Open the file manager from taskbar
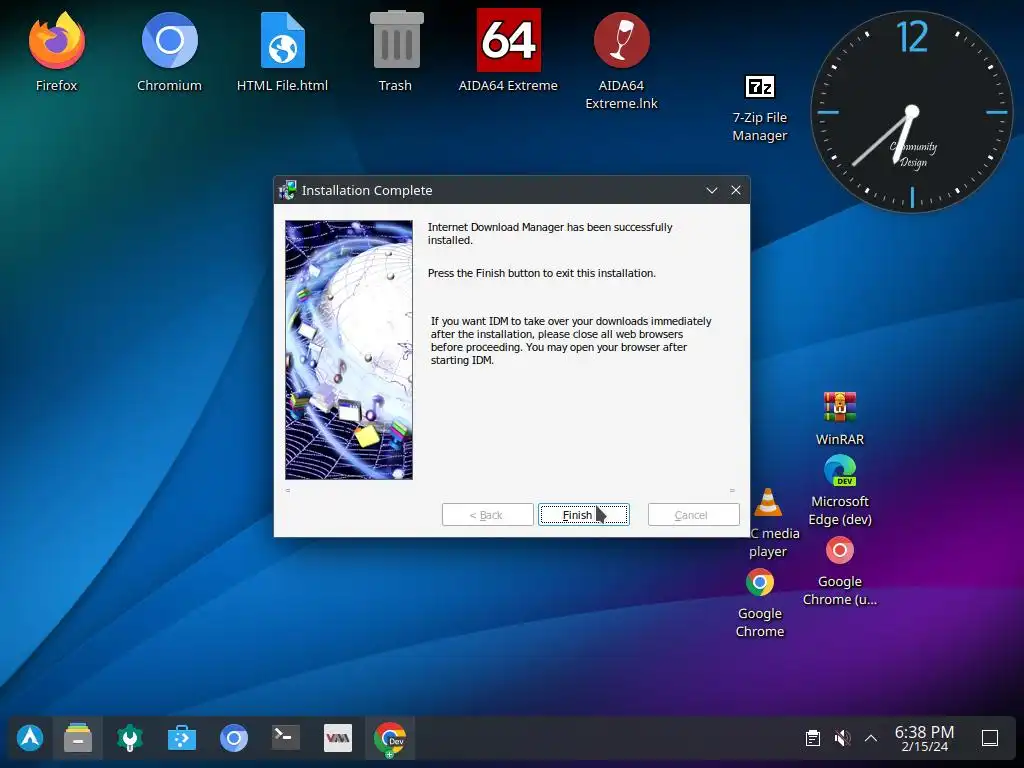 [78, 738]
